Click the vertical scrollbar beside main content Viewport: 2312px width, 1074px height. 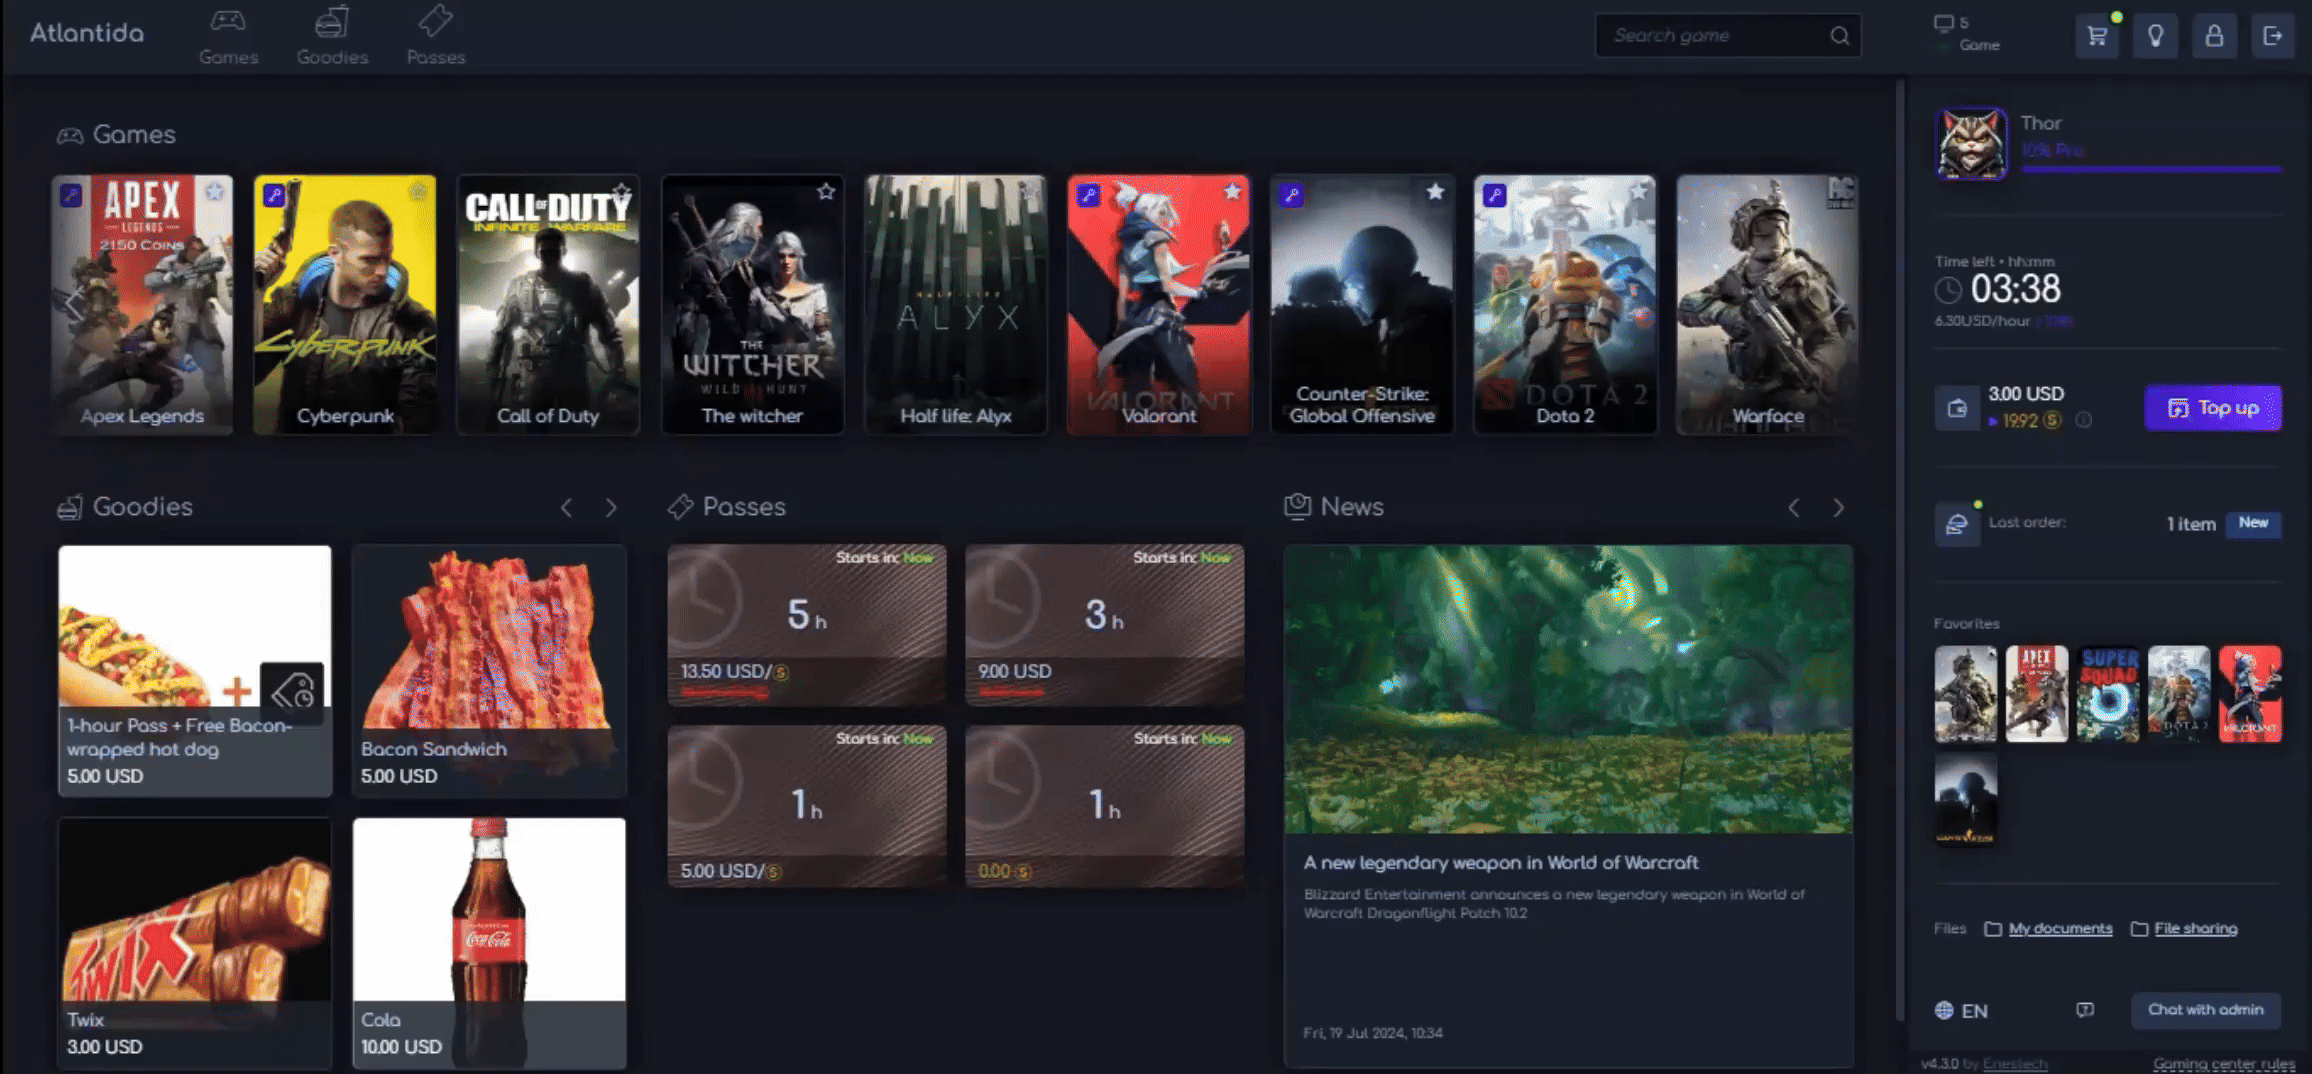(1900, 550)
